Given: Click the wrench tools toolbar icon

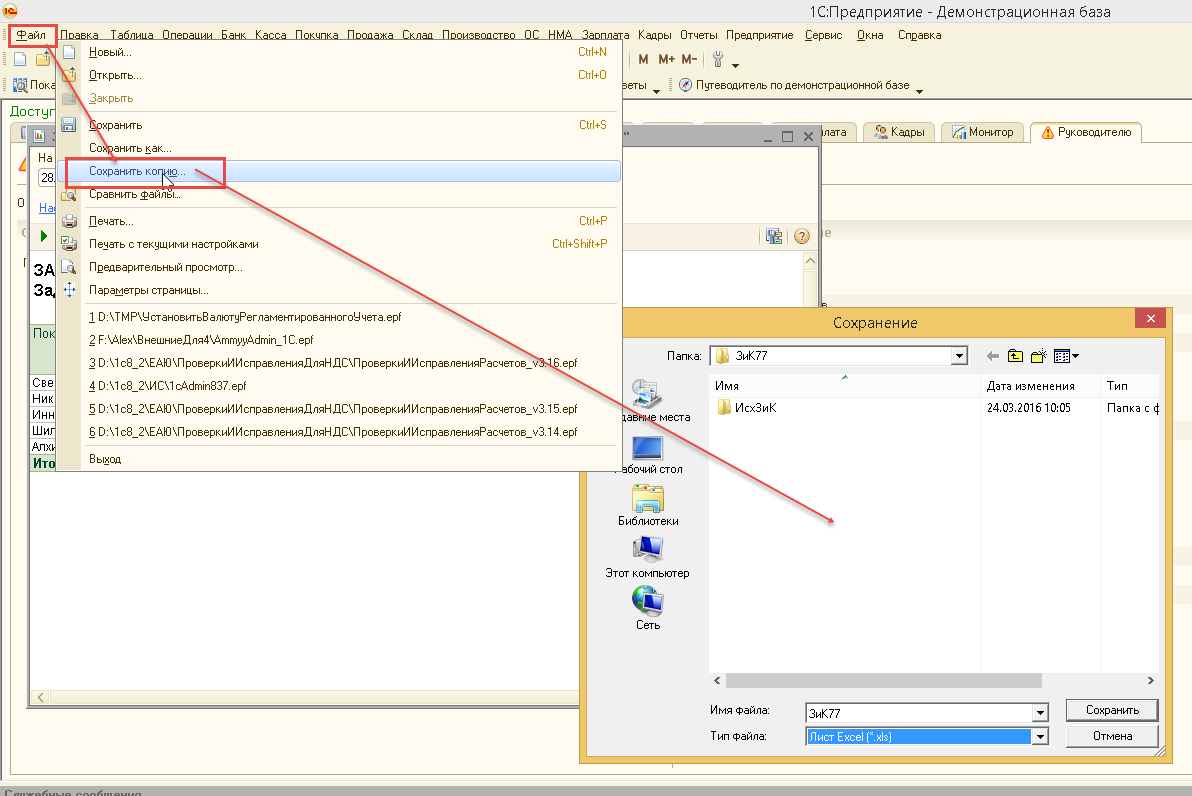Looking at the screenshot, I should (x=718, y=59).
